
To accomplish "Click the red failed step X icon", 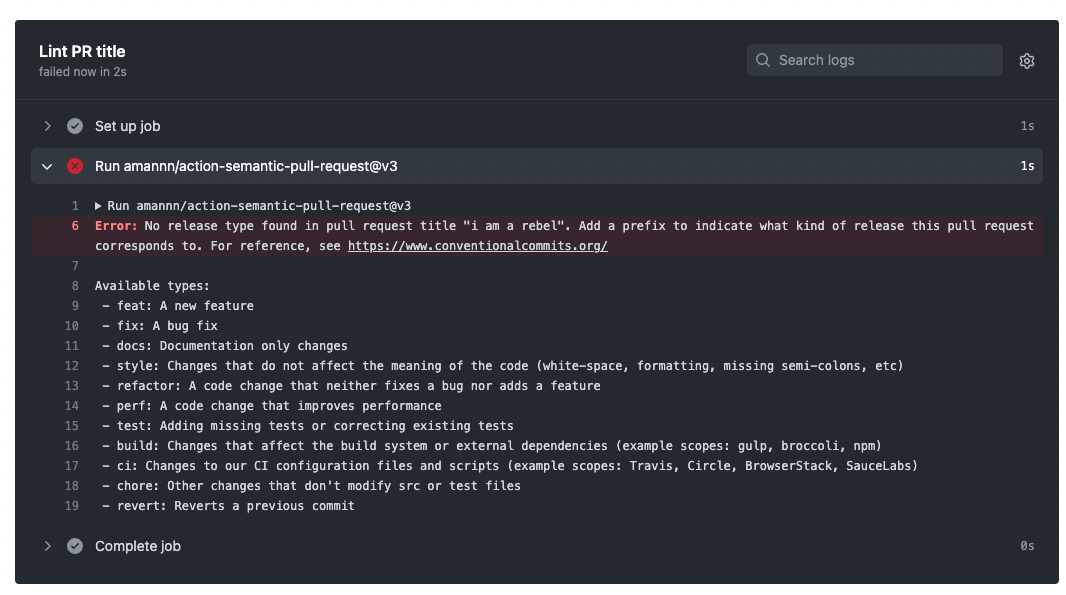I will point(75,166).
